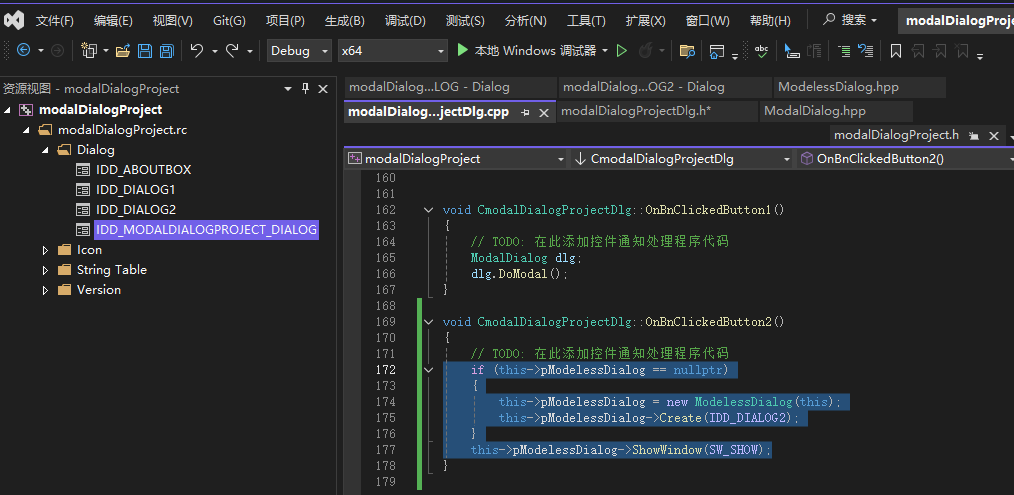Open the x64 platform dropdown
Image resolution: width=1014 pixels, height=495 pixels.
click(x=391, y=51)
